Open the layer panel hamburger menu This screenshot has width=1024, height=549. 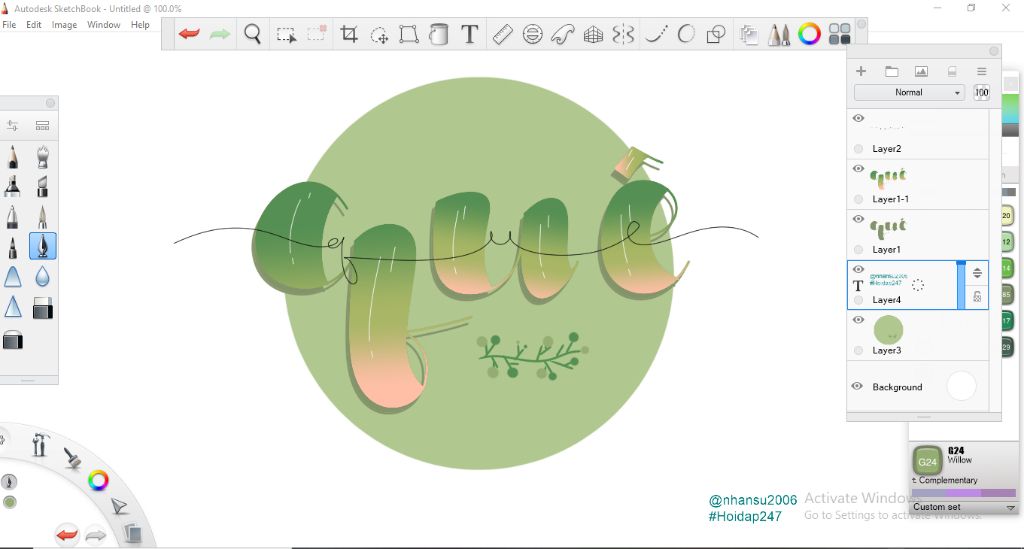pyautogui.click(x=982, y=71)
